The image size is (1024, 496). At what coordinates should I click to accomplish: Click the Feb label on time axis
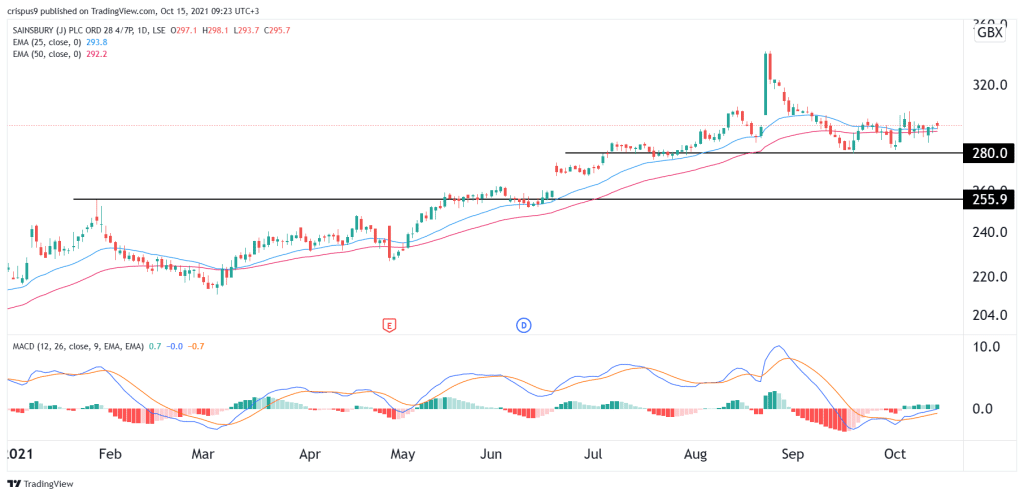(108, 454)
